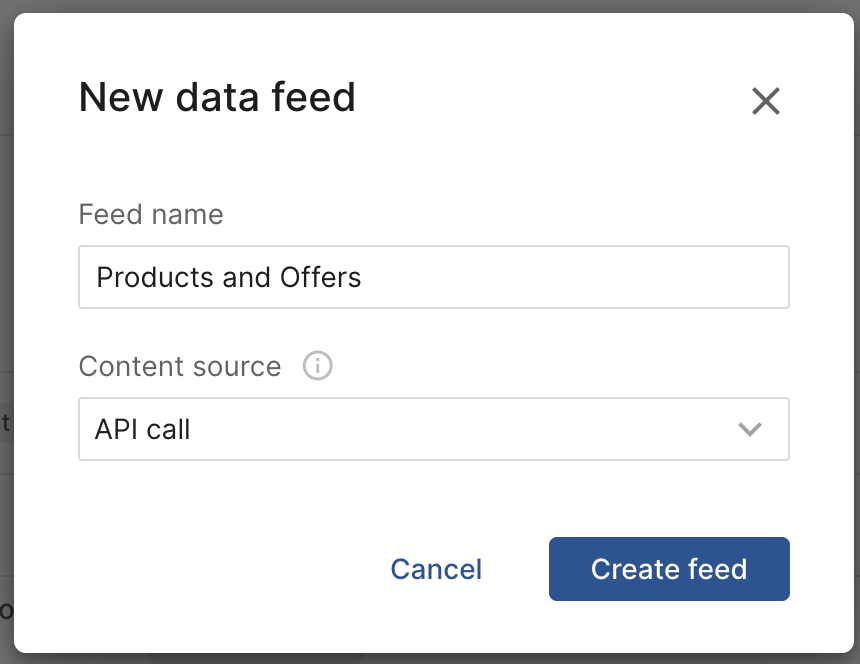Close the New data feed dialog
Image resolution: width=860 pixels, height=664 pixels.
click(x=766, y=101)
